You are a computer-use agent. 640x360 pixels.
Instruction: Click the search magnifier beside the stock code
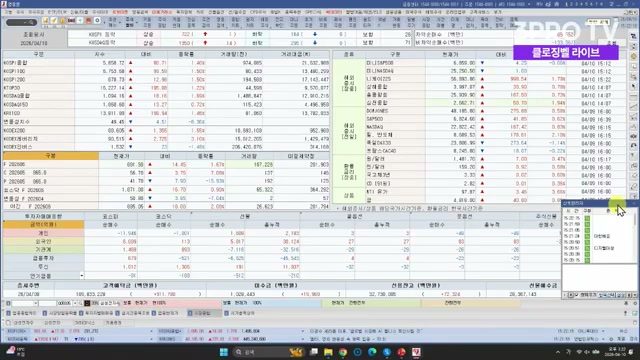pos(80,303)
